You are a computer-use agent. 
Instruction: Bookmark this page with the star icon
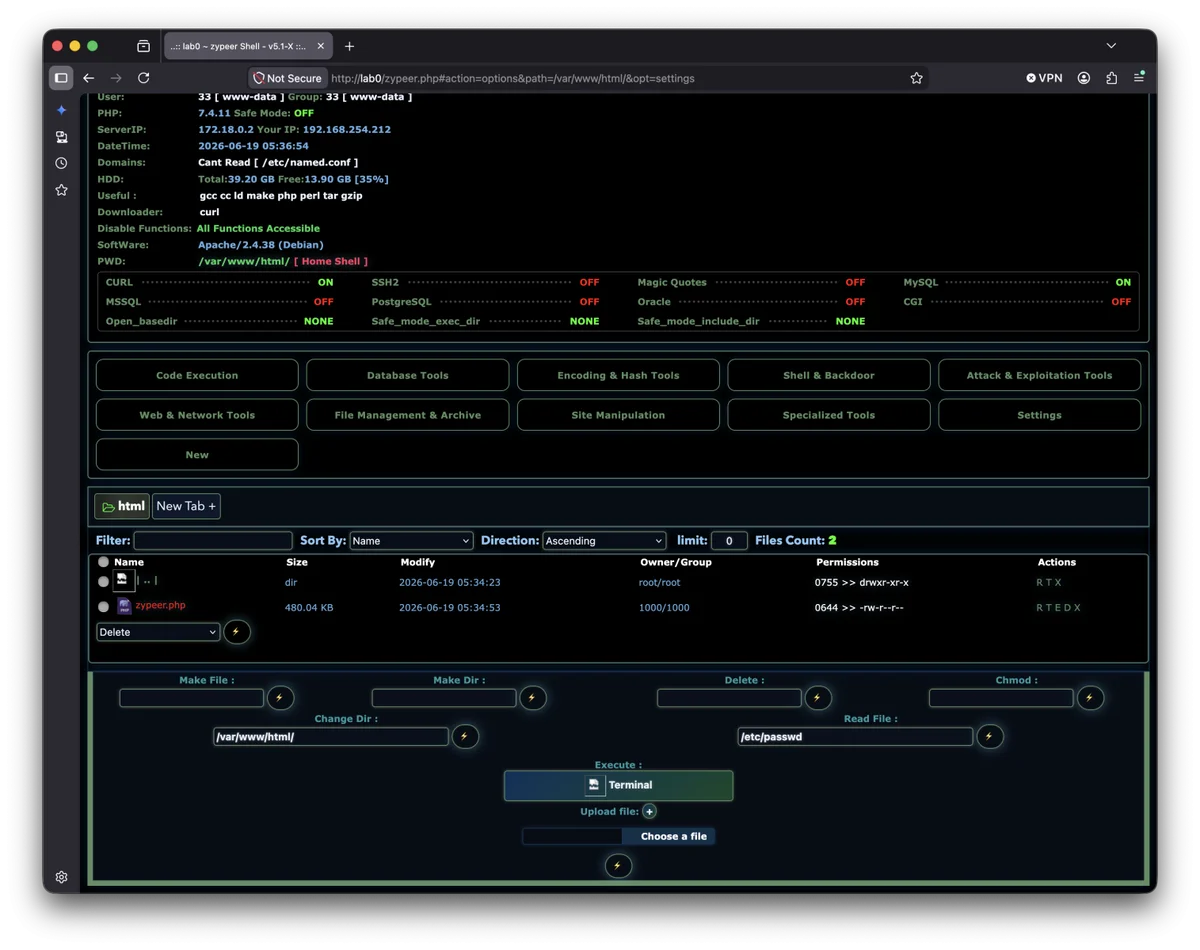[916, 78]
